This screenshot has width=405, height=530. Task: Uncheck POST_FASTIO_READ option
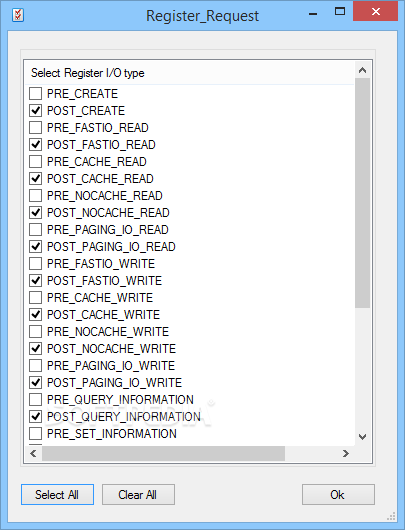click(x=35, y=145)
